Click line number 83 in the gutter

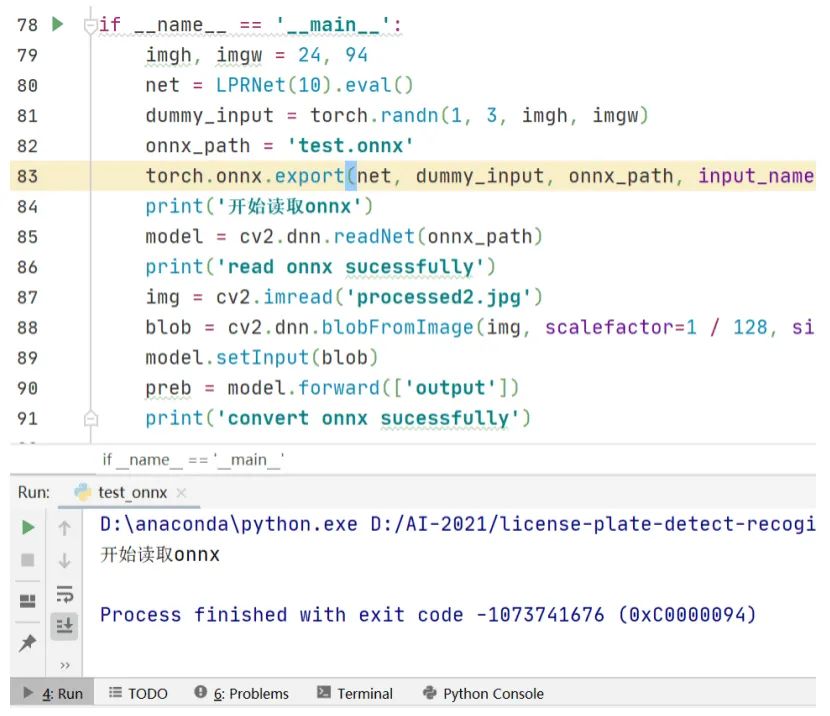28,176
